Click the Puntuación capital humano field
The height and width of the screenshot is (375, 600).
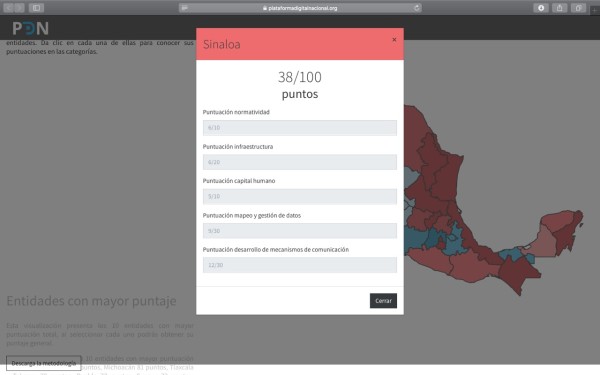pyautogui.click(x=300, y=196)
